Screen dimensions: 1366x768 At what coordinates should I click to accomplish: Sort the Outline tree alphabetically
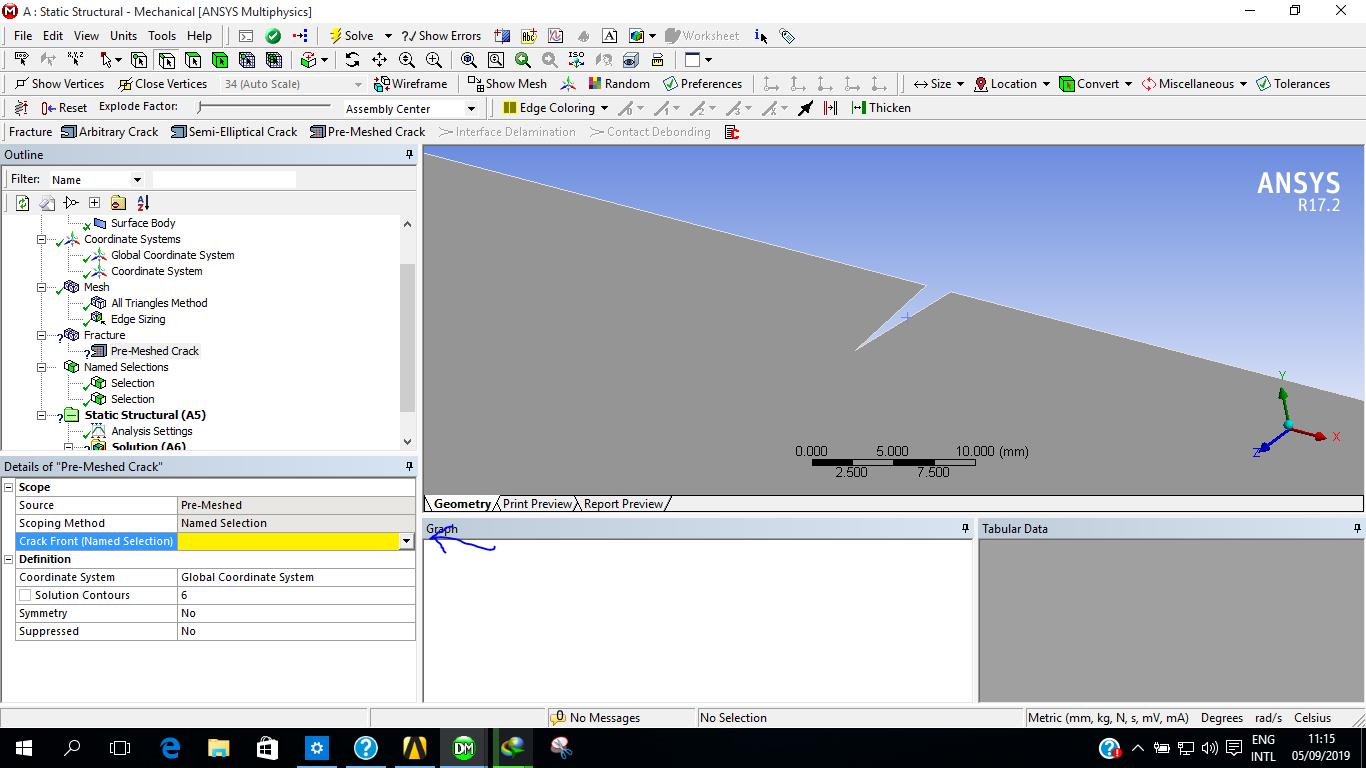143,203
